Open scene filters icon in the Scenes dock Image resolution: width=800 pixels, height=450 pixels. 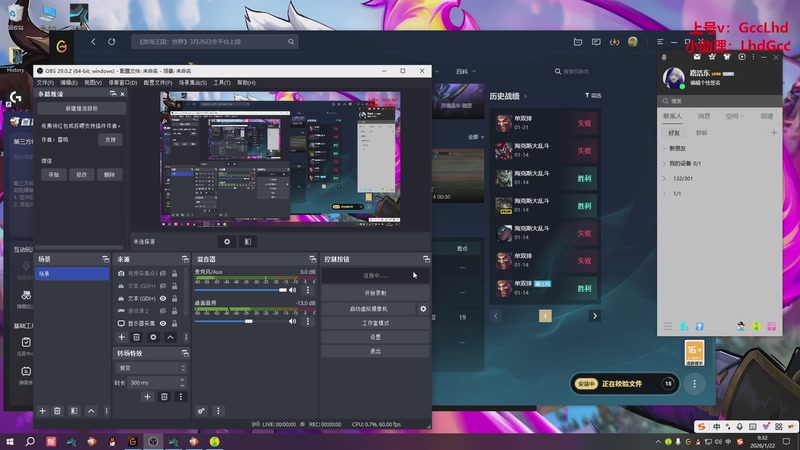[x=74, y=411]
